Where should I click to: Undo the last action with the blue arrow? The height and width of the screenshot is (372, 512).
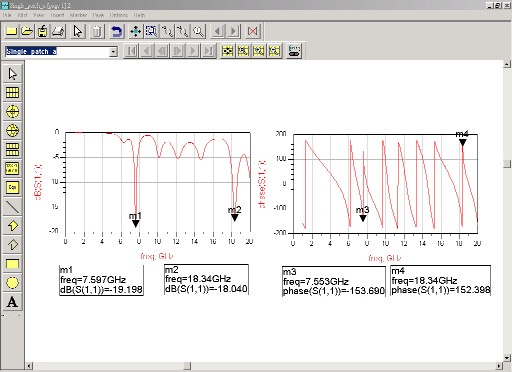point(116,31)
